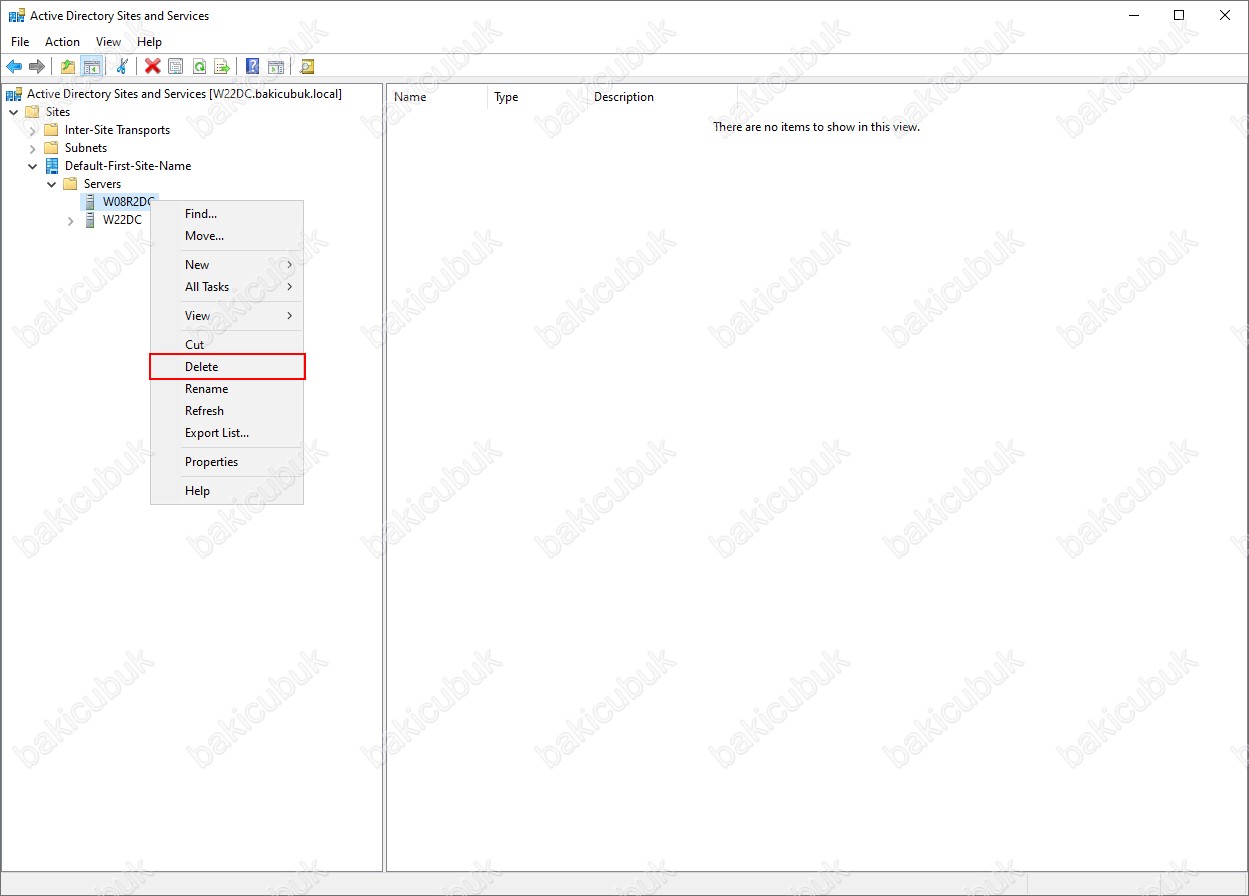This screenshot has height=896, width=1249.
Task: Click the app icon in the title bar
Action: 17,16
